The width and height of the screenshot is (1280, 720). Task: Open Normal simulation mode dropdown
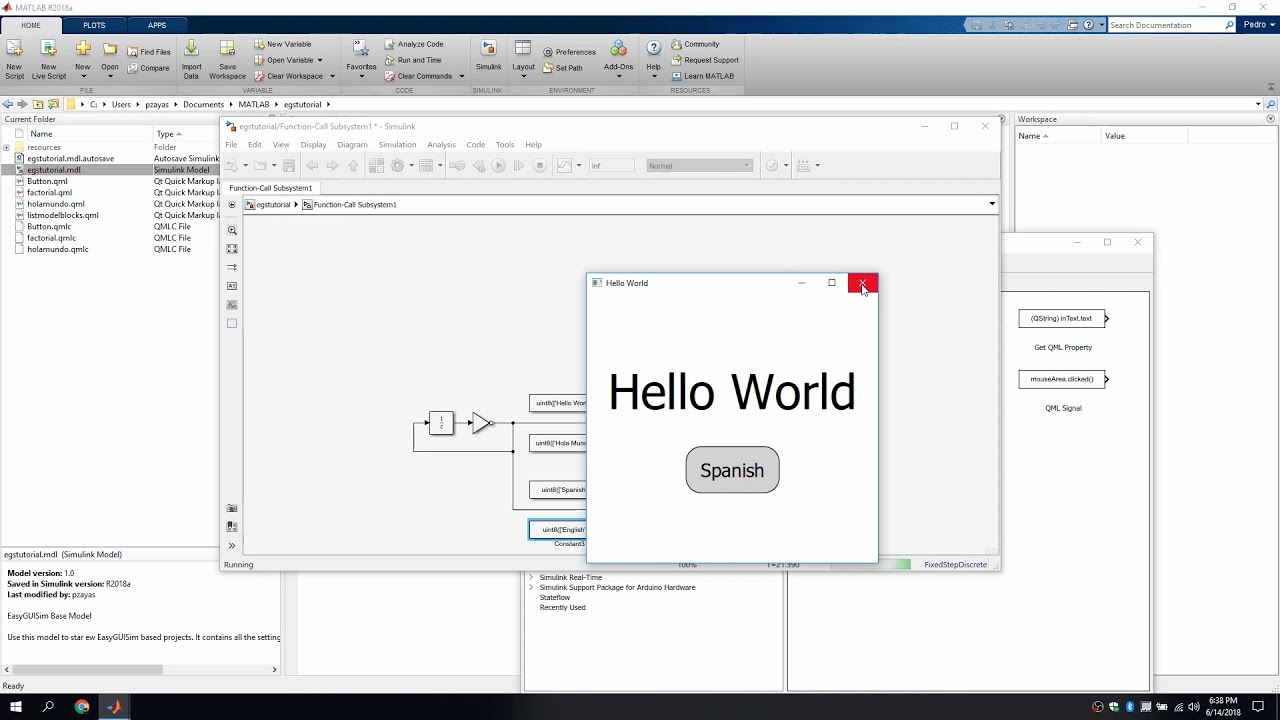699,166
